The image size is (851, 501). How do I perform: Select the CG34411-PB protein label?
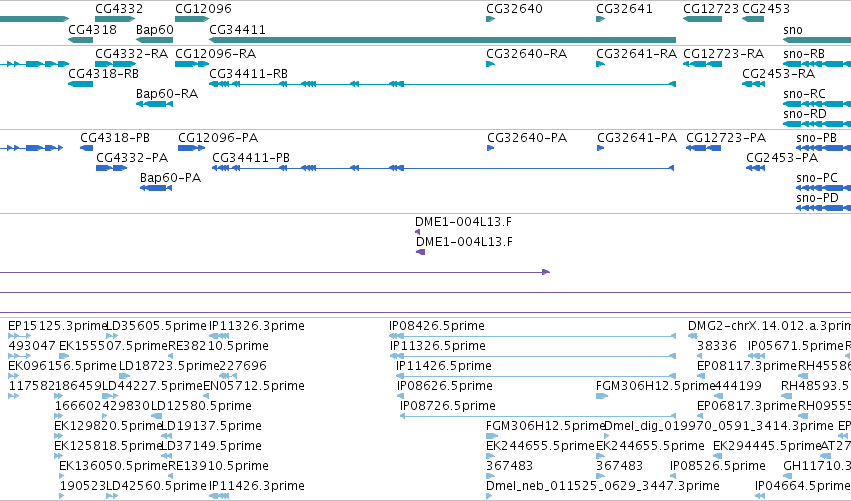pos(251,158)
